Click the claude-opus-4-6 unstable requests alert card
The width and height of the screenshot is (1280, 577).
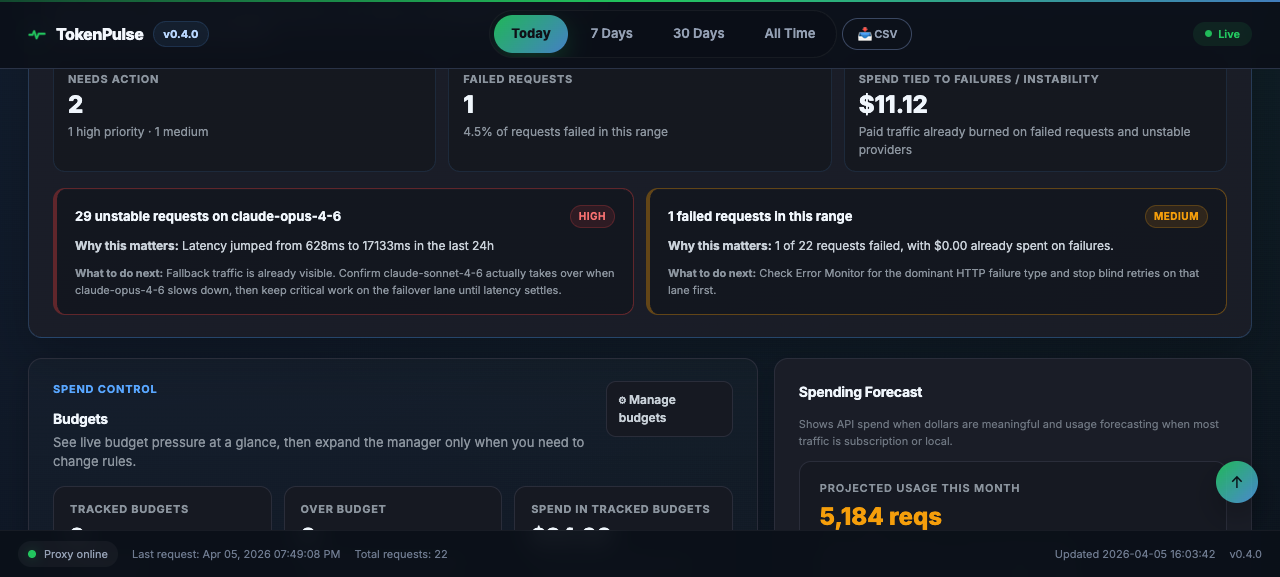pyautogui.click(x=343, y=251)
